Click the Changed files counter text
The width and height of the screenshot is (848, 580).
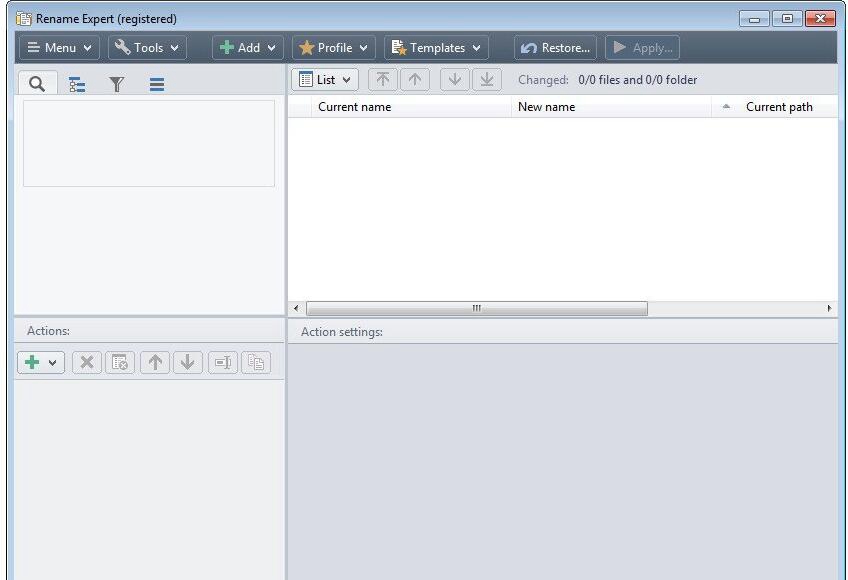[x=607, y=80]
